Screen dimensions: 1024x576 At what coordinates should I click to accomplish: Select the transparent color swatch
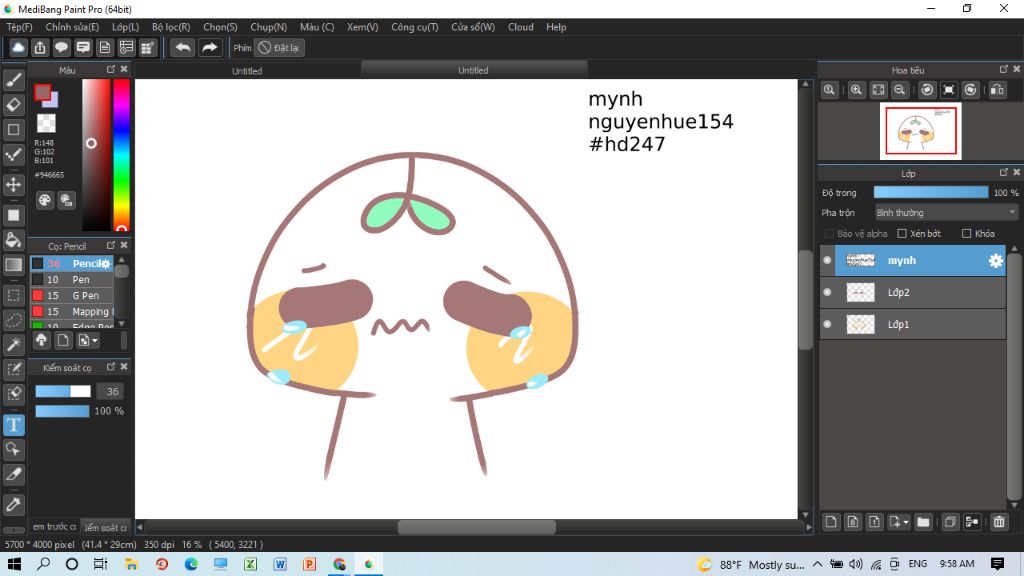pyautogui.click(x=46, y=123)
